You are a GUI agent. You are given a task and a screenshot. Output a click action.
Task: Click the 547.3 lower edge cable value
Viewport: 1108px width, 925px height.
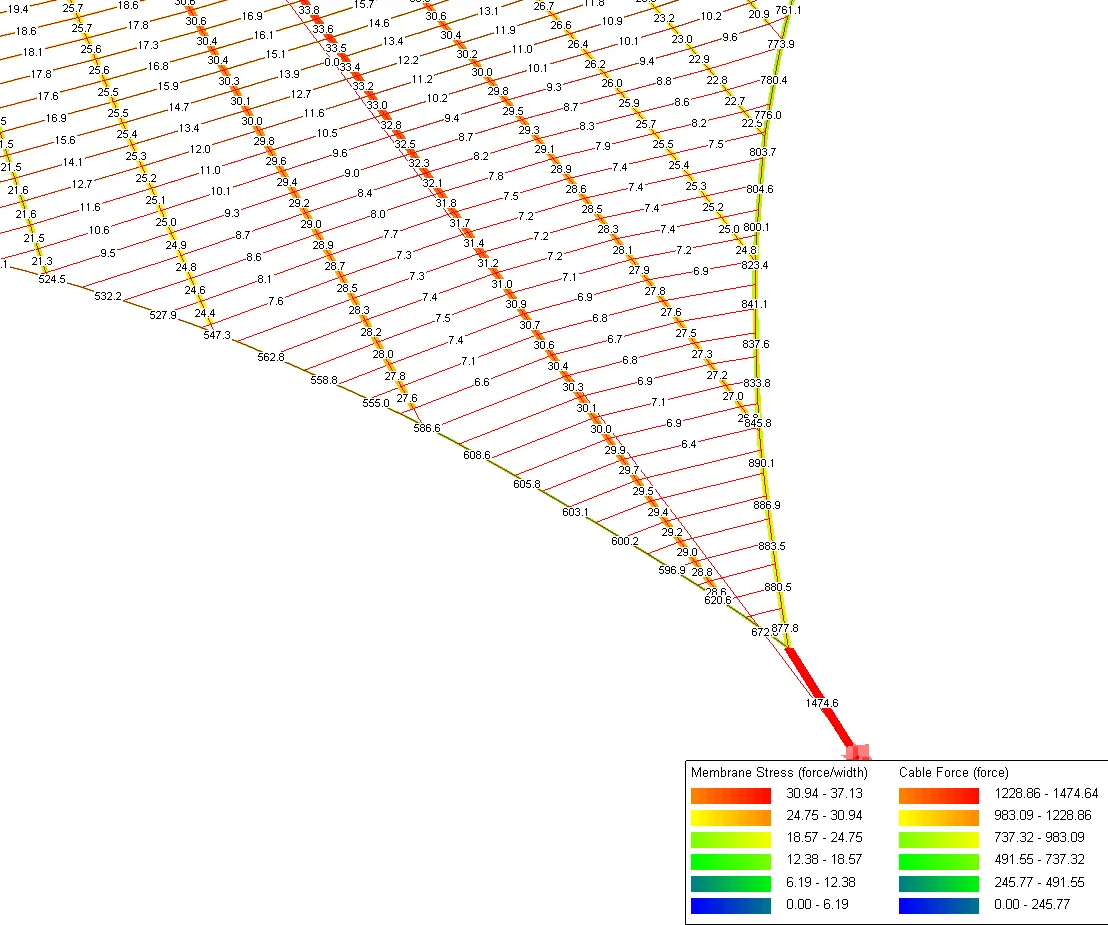pos(217,335)
